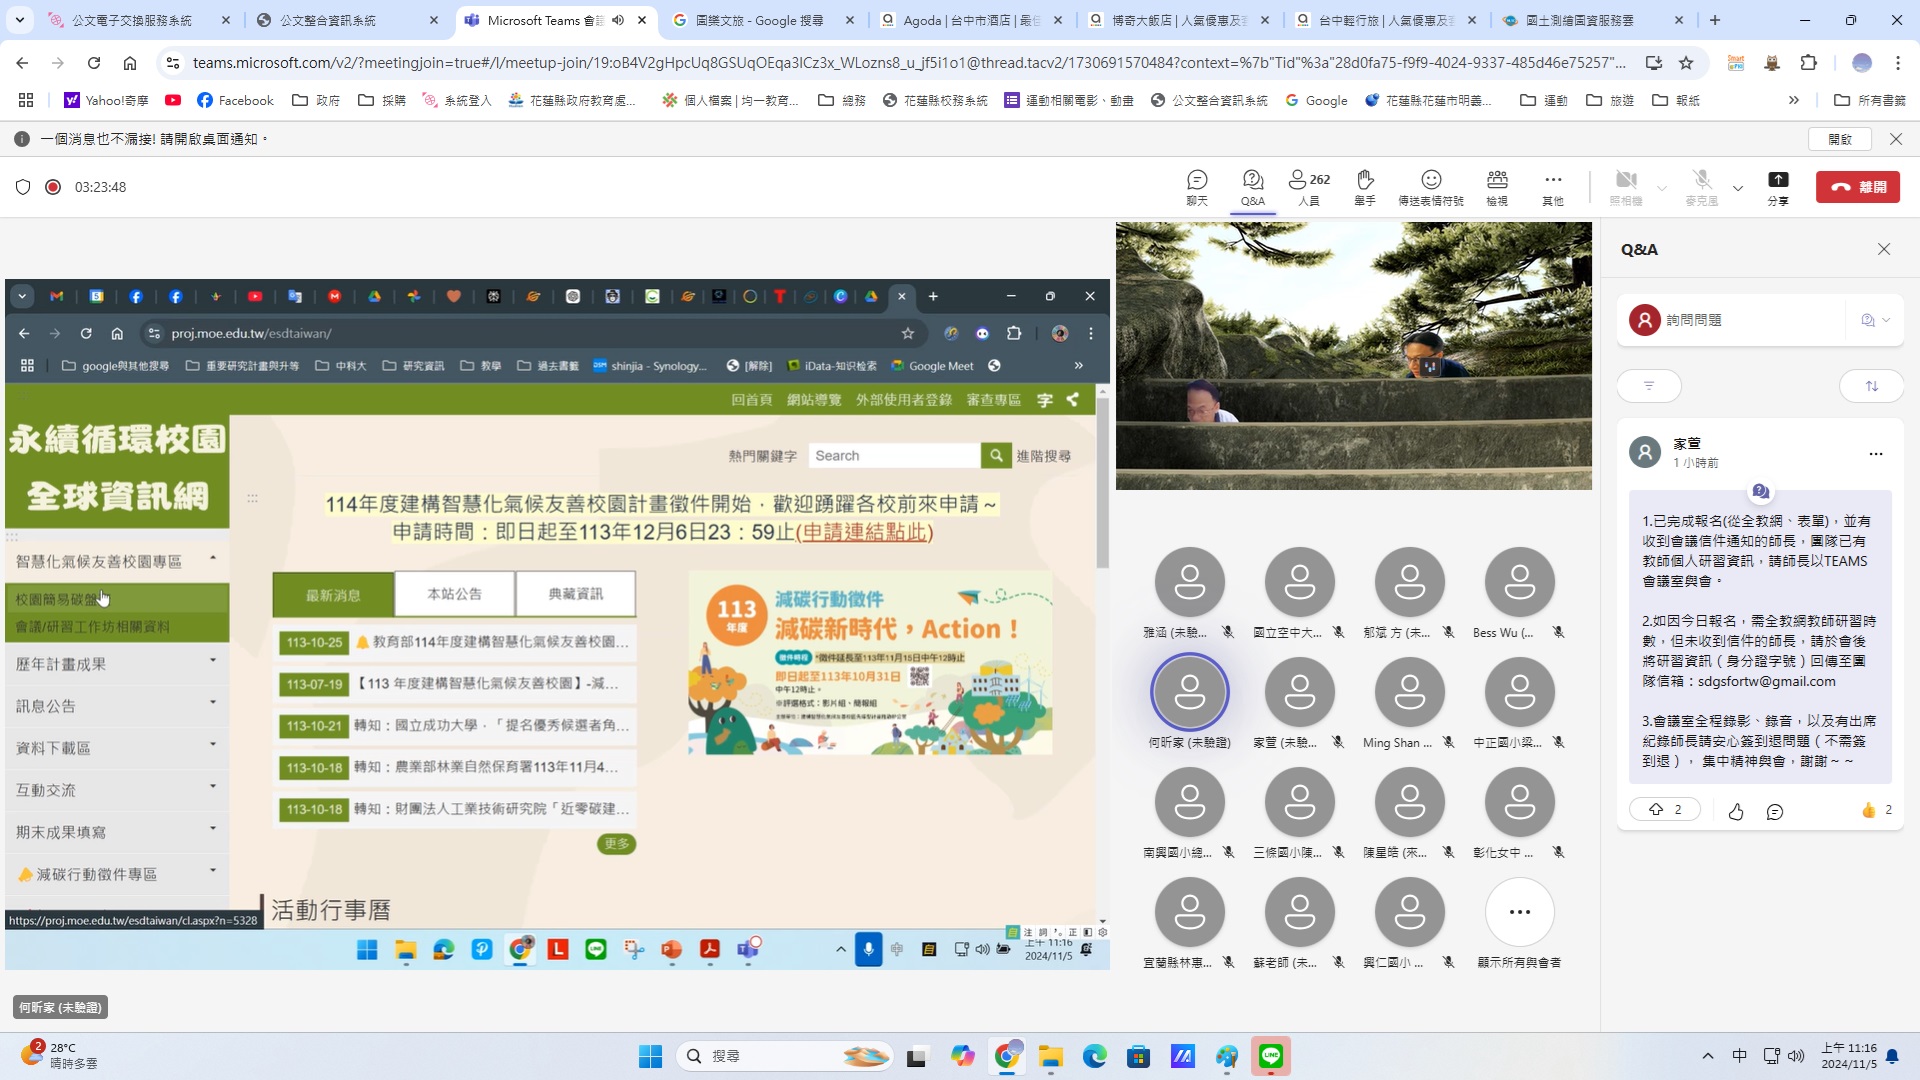Click the reactions (傳送表情符號) icon
1920x1080 pixels.
(1430, 186)
